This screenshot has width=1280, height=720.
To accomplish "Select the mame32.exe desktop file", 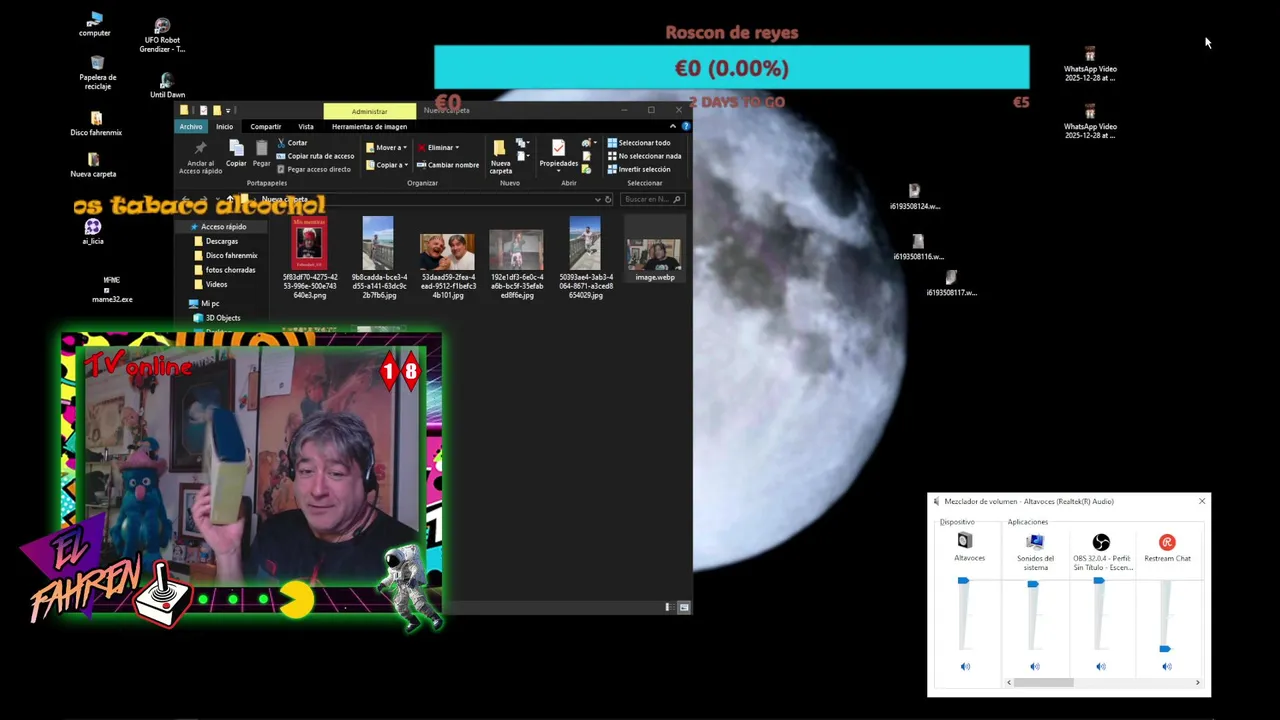I will pyautogui.click(x=112, y=290).
